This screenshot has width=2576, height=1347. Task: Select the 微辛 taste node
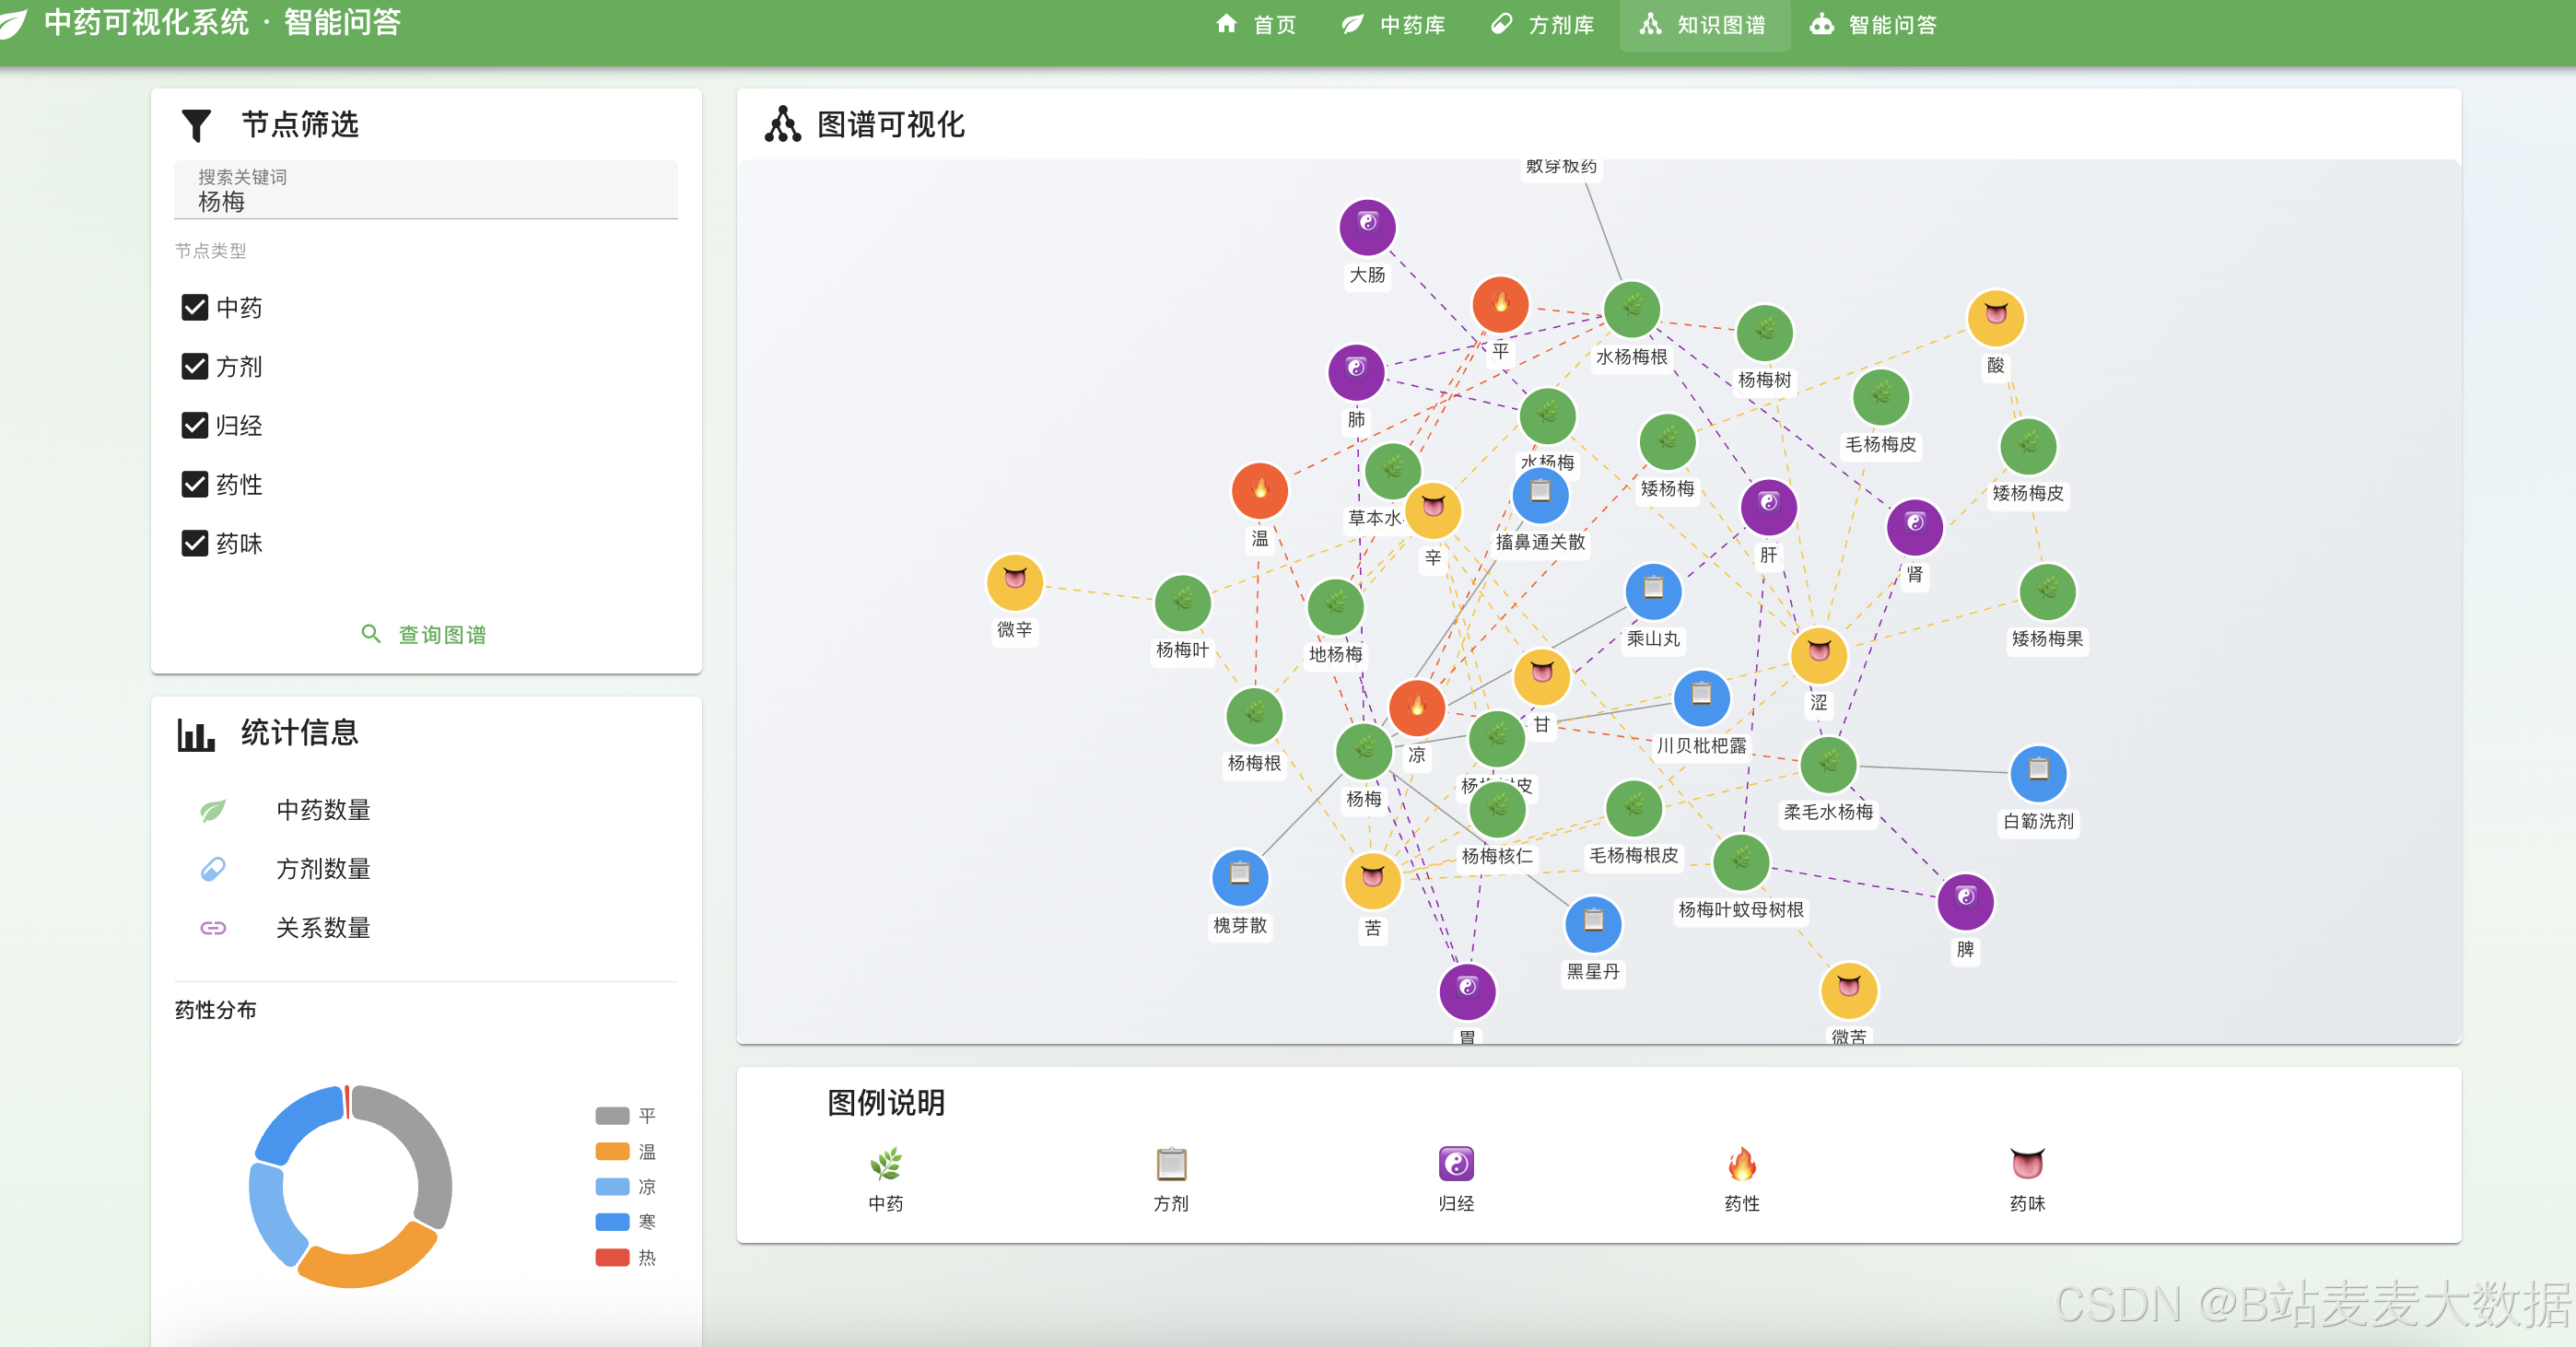tap(1014, 583)
